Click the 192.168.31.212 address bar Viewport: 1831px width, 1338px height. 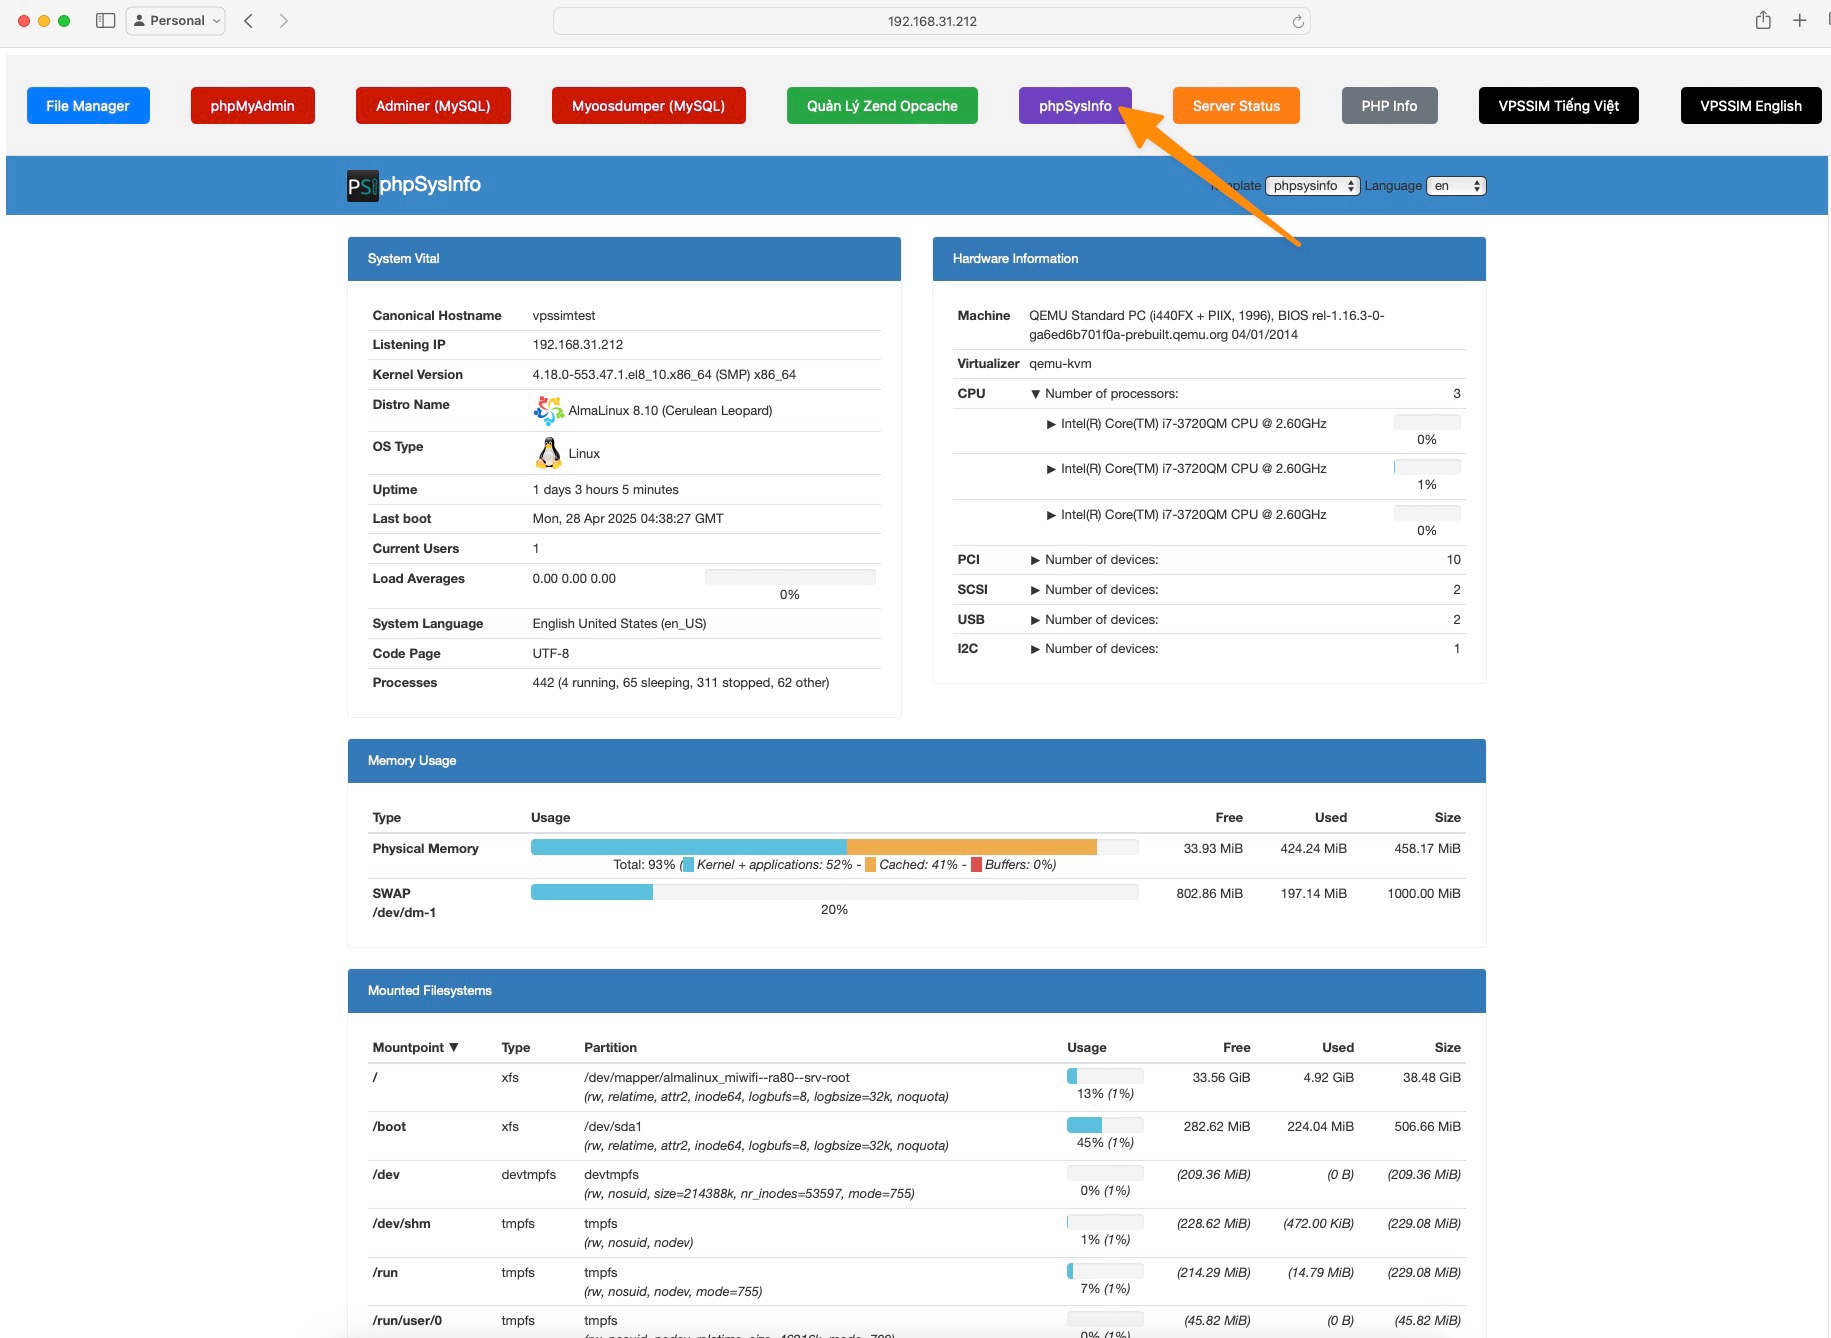point(931,21)
